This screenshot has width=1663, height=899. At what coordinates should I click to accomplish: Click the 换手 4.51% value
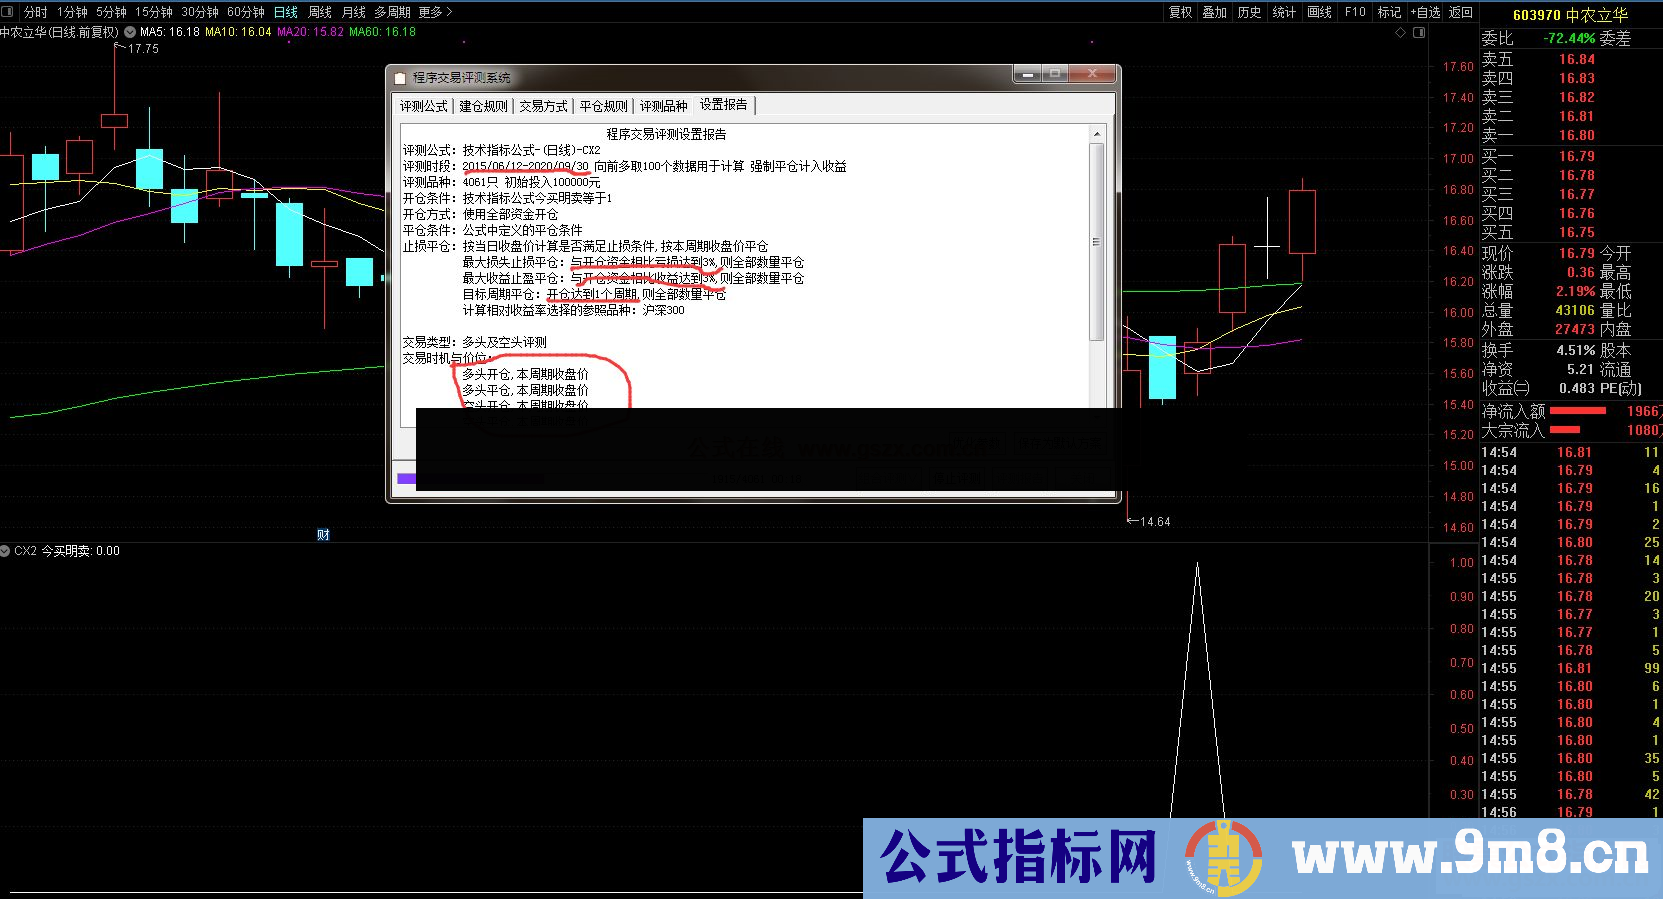click(1576, 350)
